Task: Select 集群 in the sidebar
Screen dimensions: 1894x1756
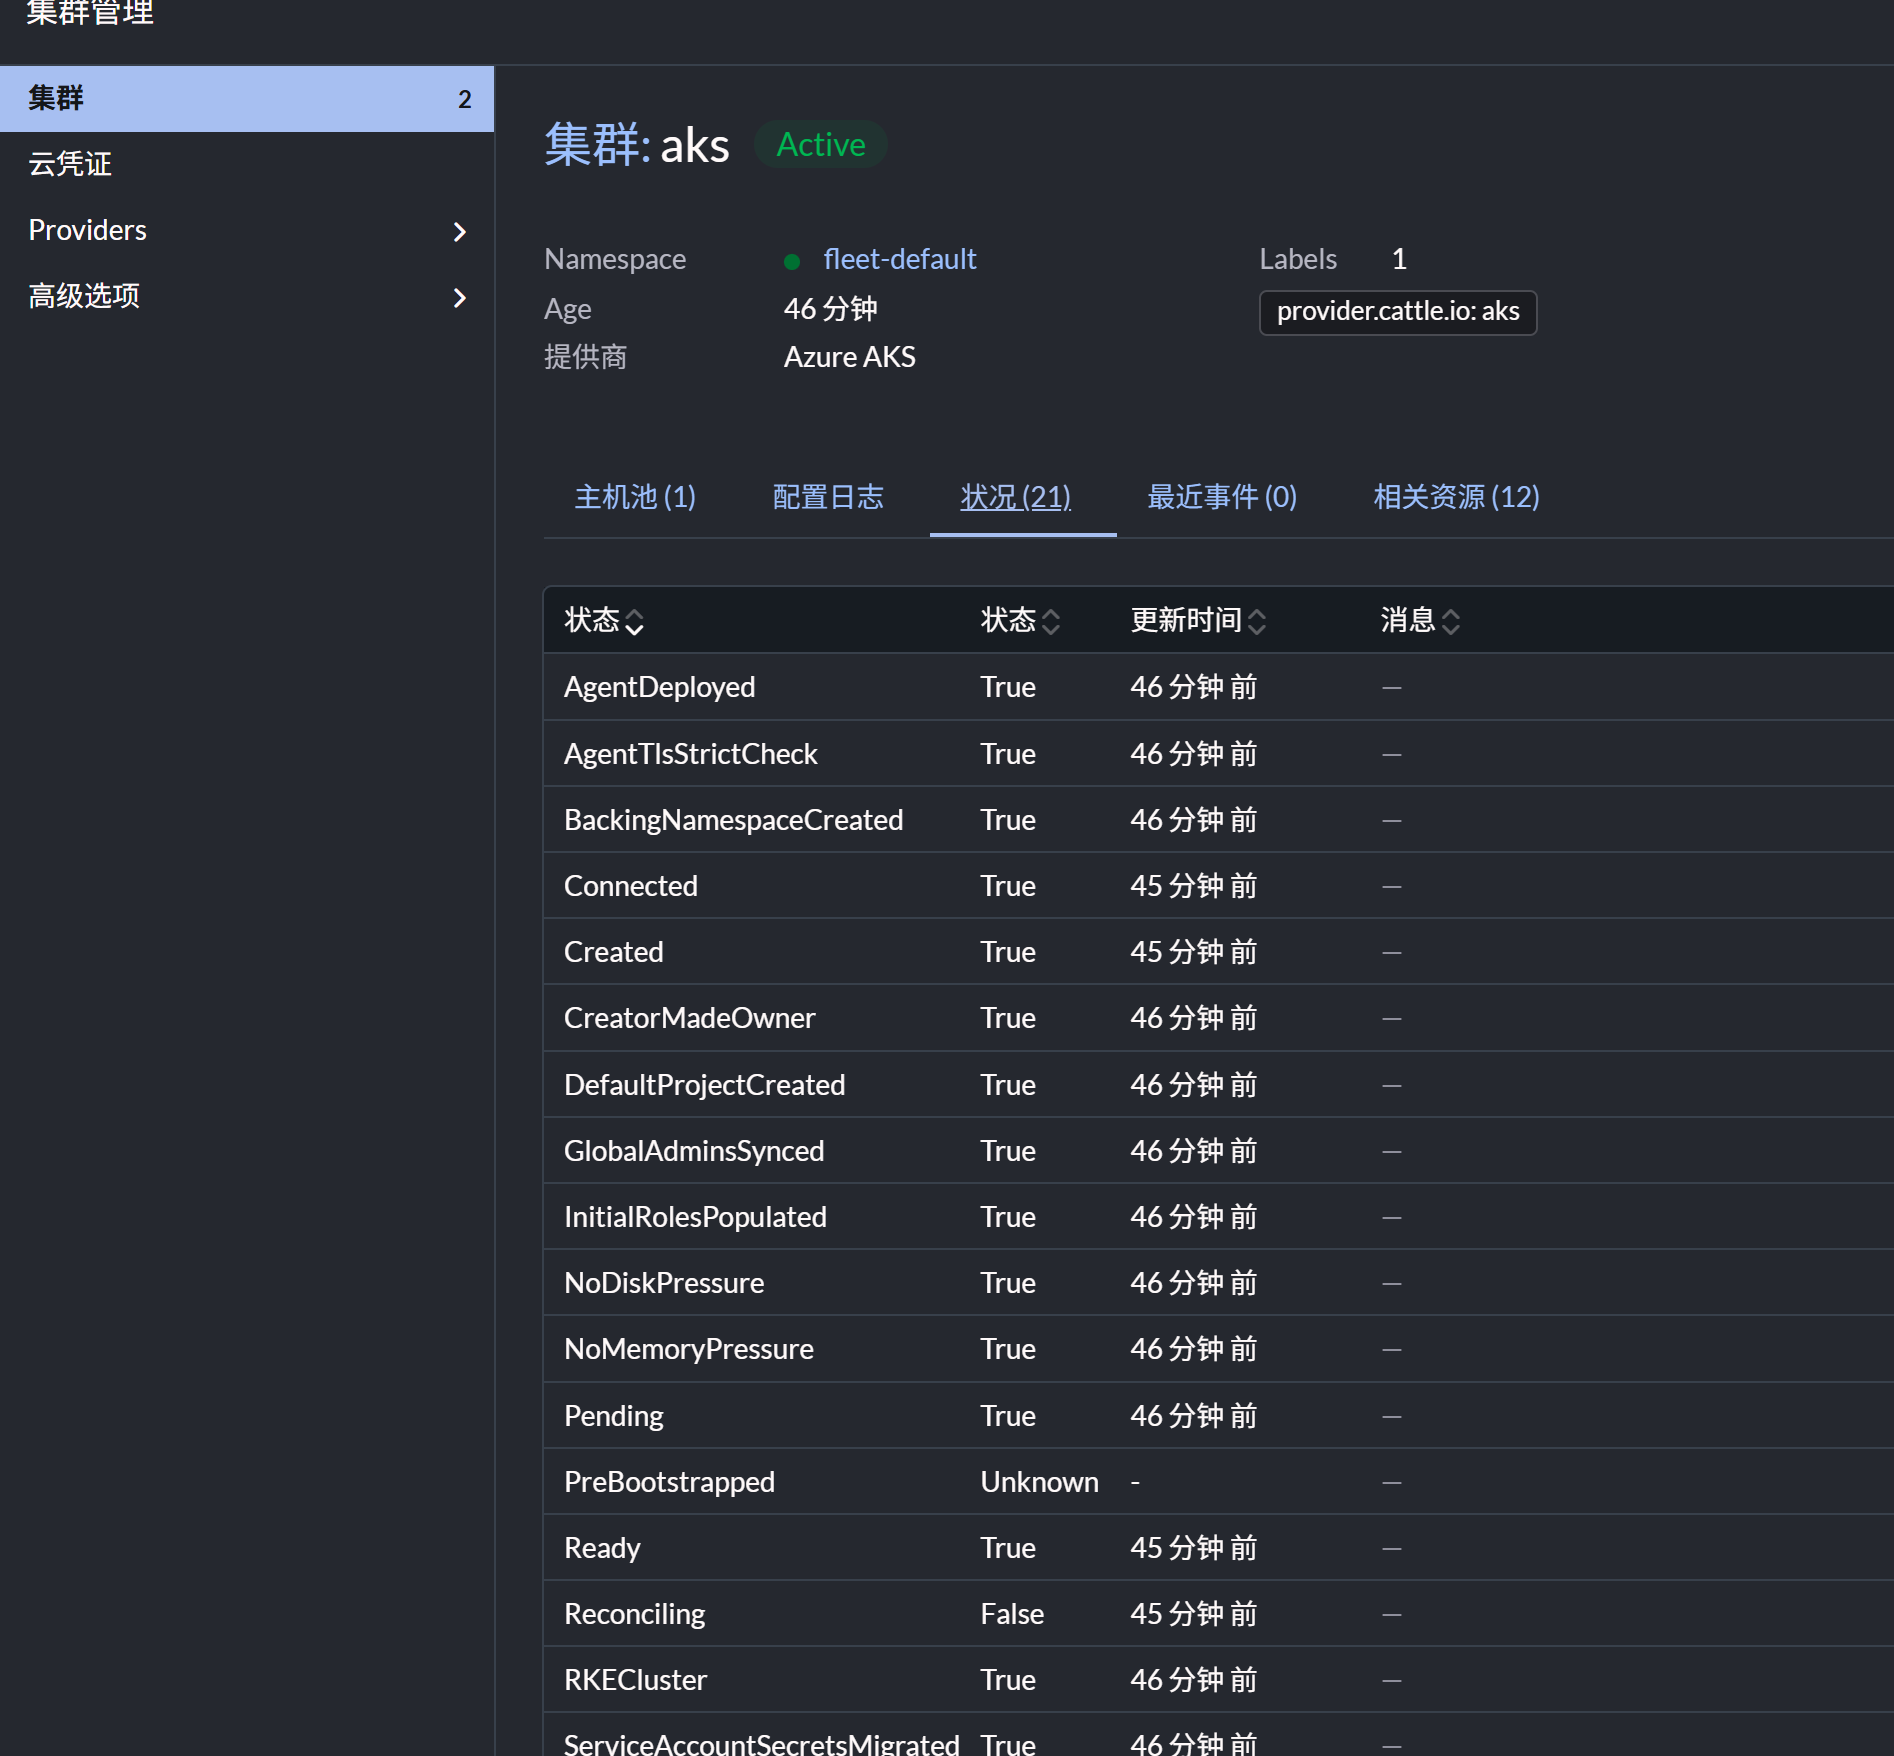Action: [x=247, y=98]
